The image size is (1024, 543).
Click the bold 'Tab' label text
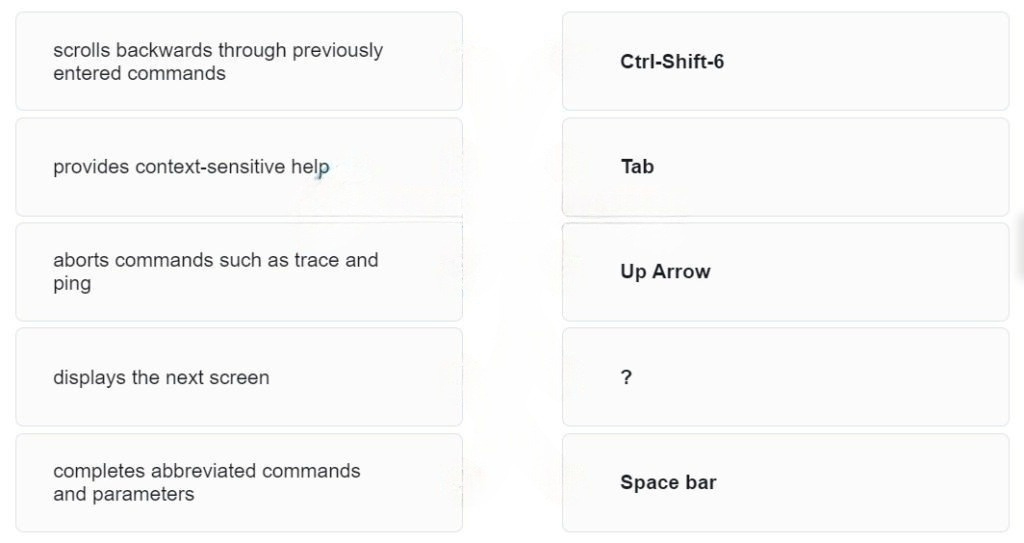pyautogui.click(x=637, y=167)
